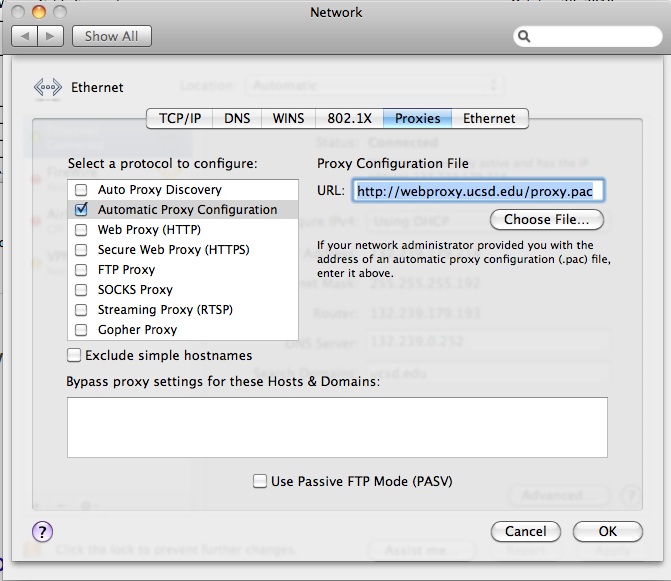Switch to the TCP/IP tab
671x581 pixels.
click(180, 118)
